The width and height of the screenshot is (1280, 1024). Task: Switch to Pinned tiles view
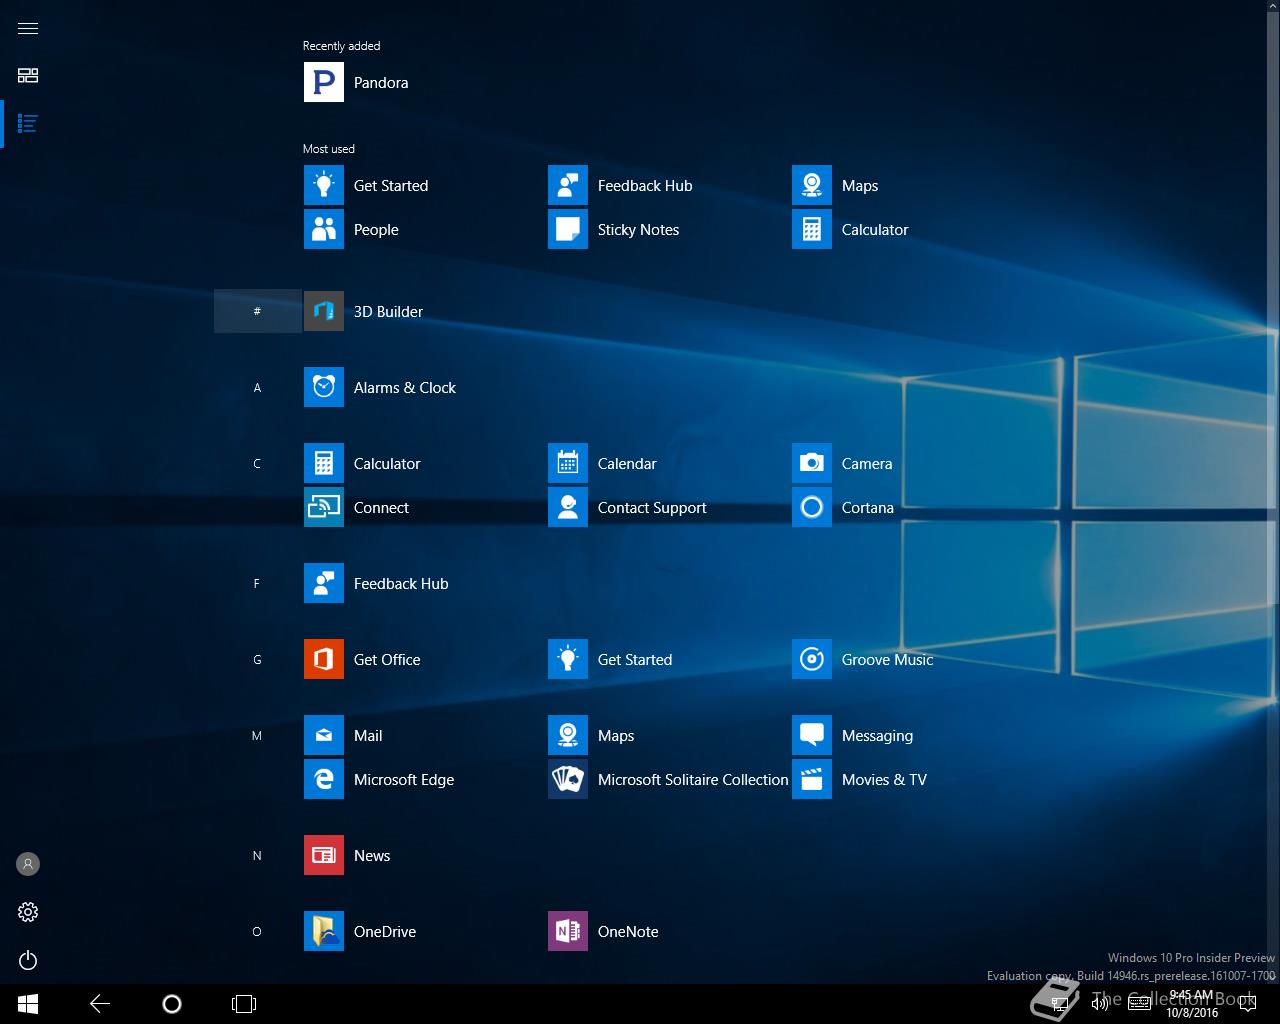28,76
